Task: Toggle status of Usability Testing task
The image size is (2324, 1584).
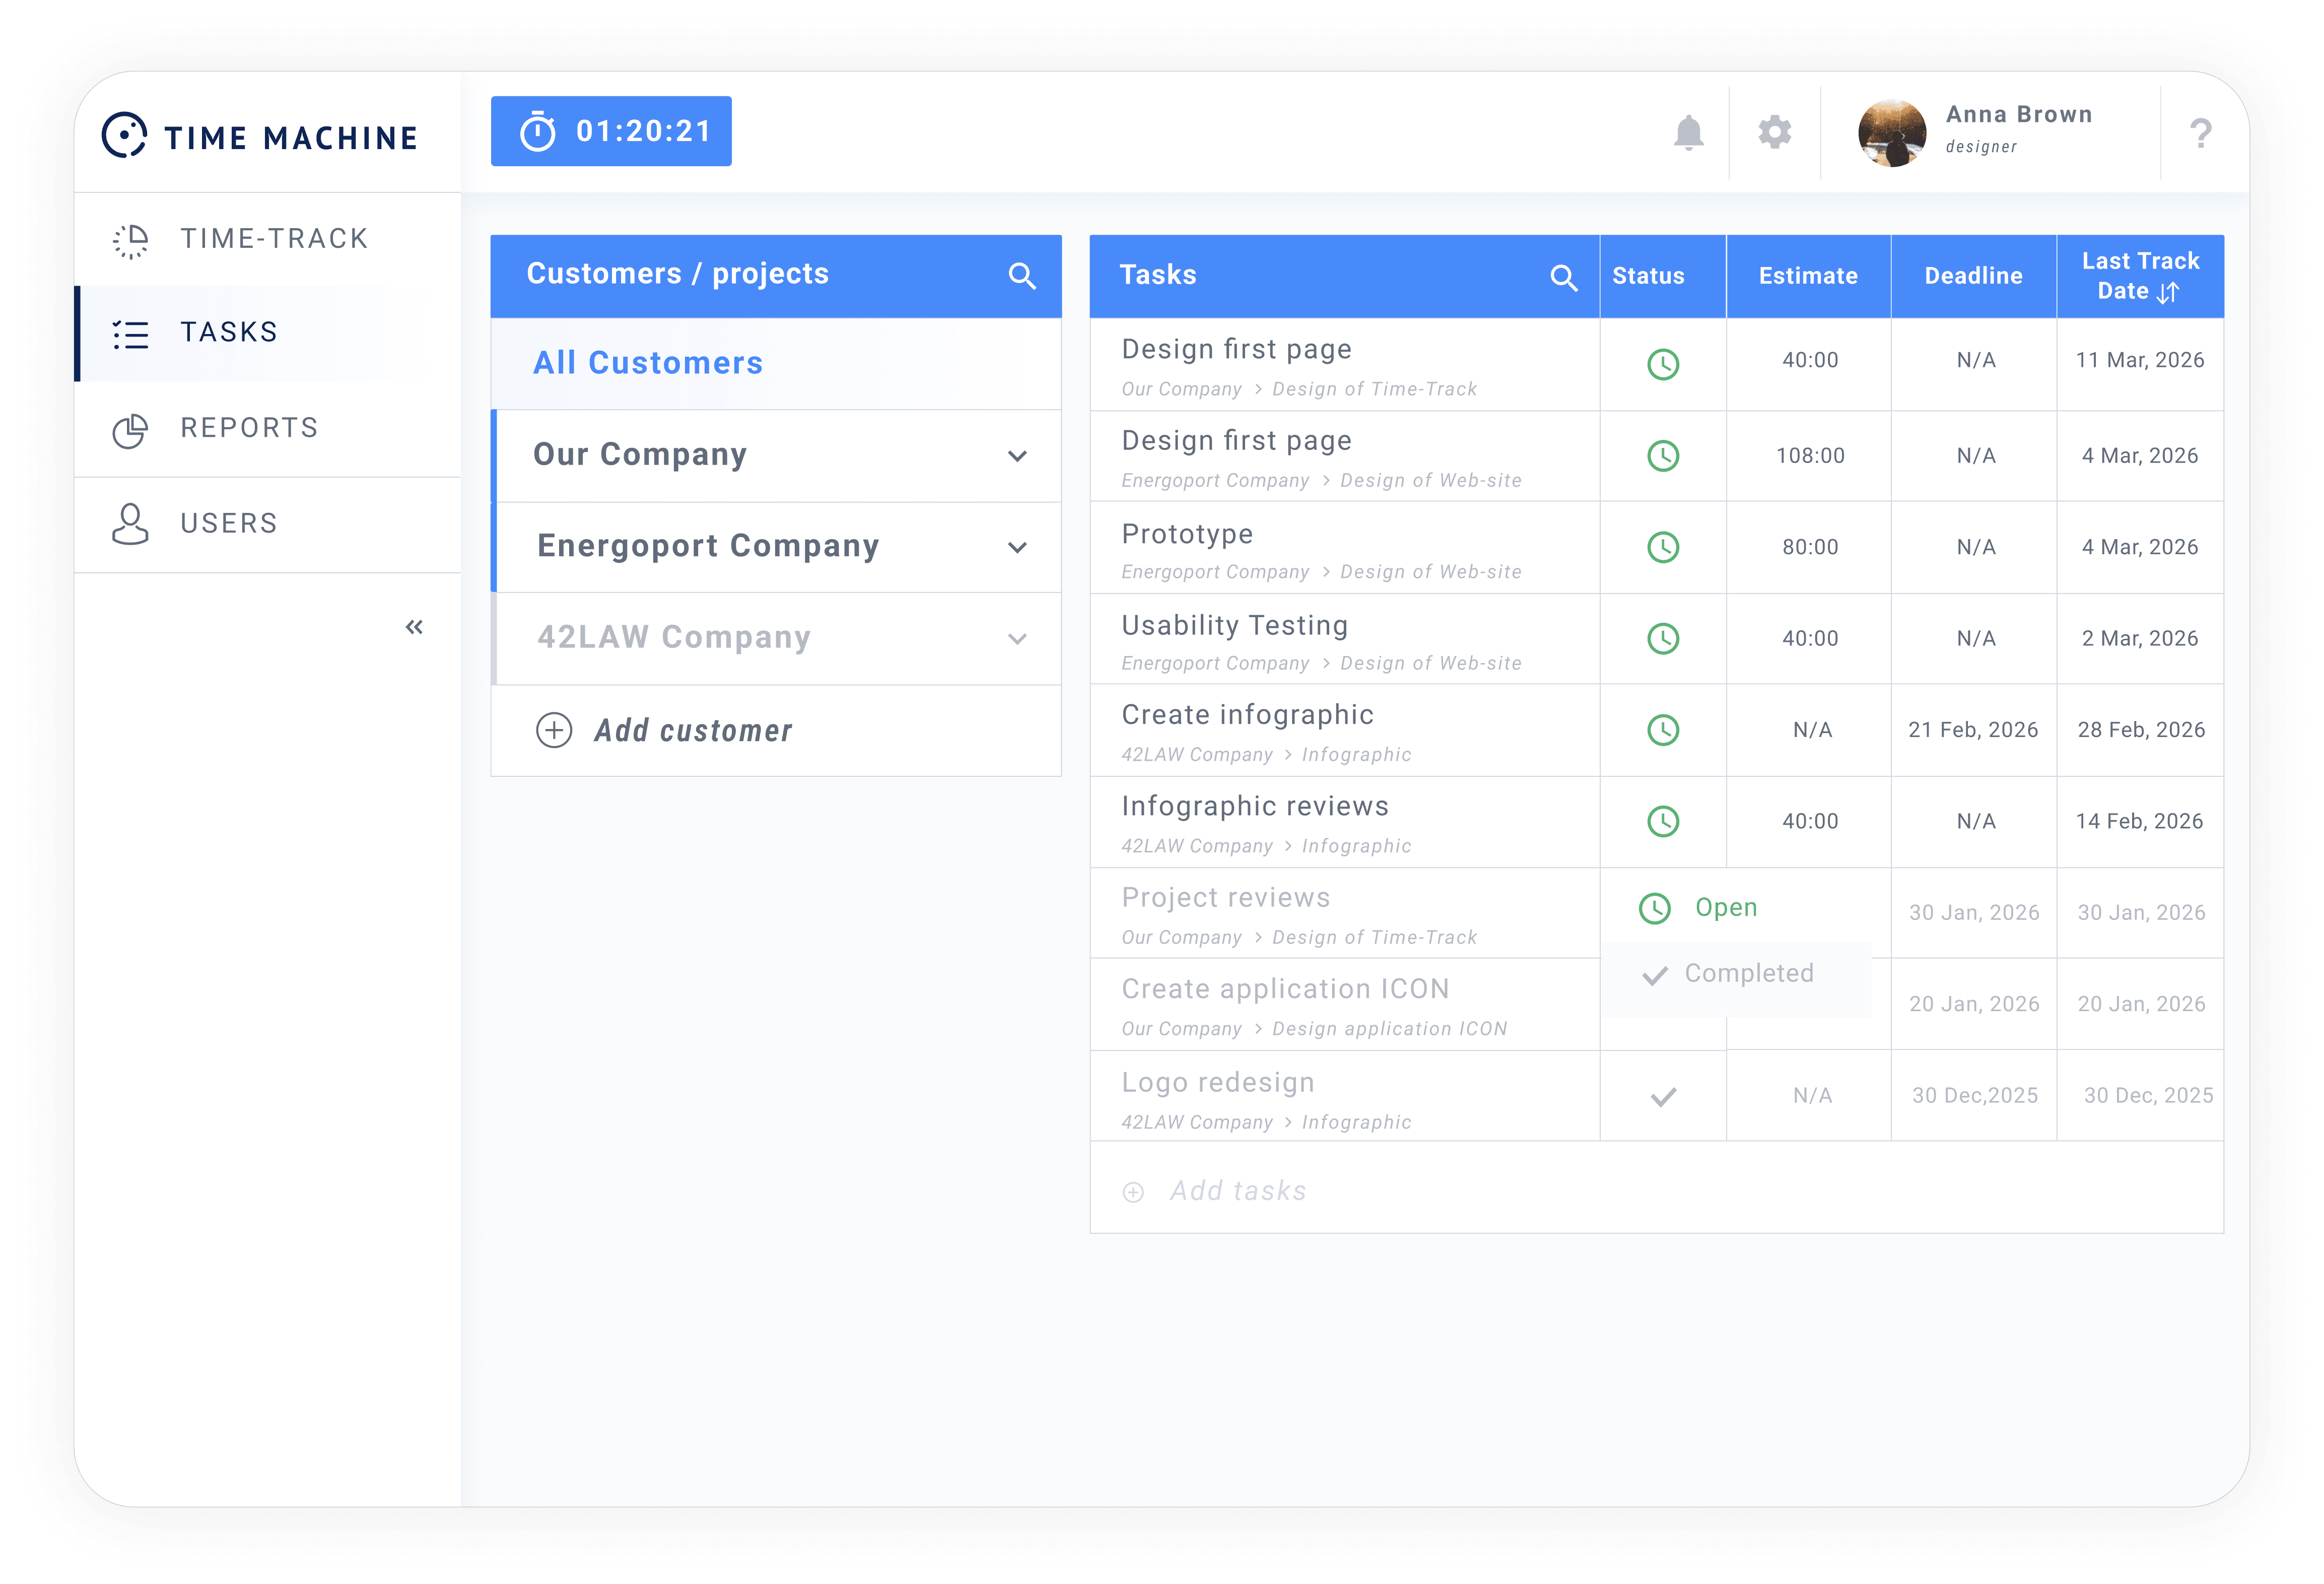Action: click(x=1662, y=639)
